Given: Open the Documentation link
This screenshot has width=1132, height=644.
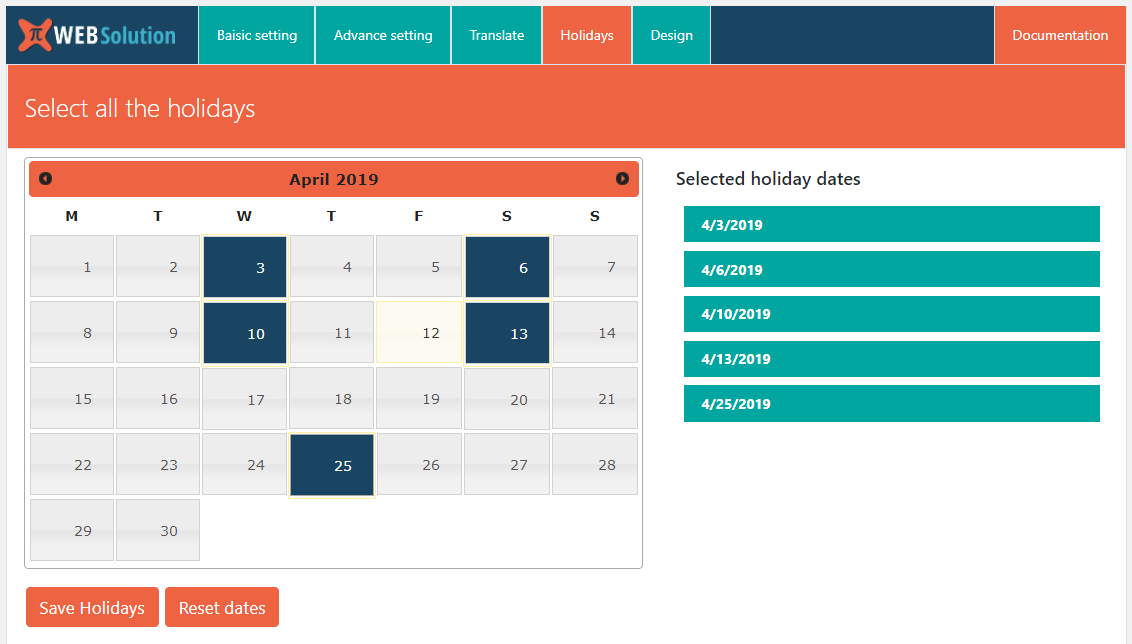Looking at the screenshot, I should pos(1060,35).
